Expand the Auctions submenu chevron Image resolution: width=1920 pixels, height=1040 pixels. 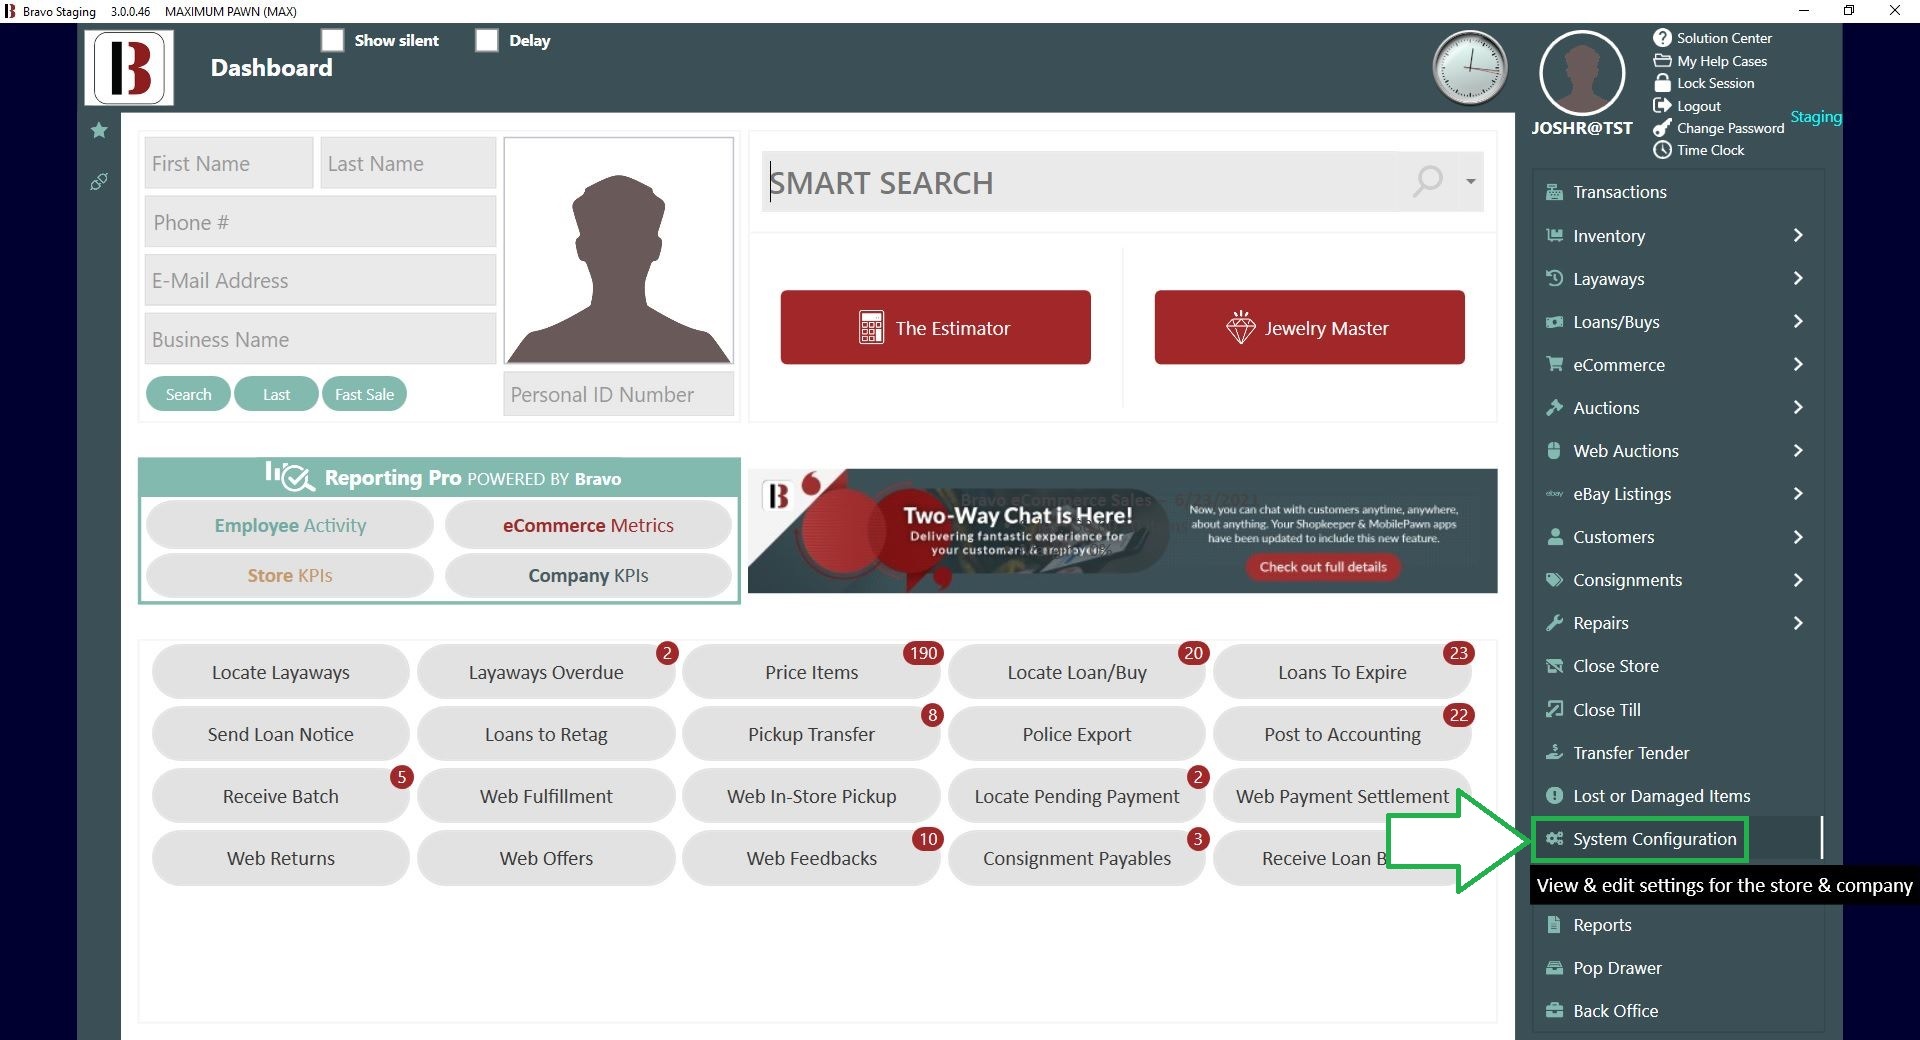coord(1798,407)
